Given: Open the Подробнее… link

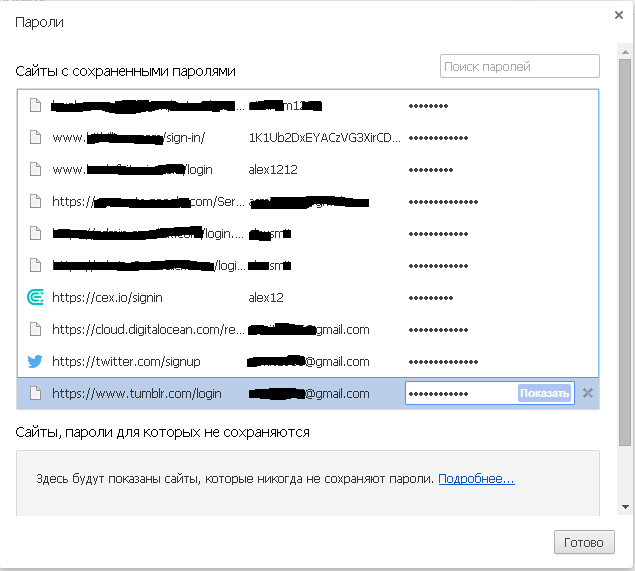Looking at the screenshot, I should click(x=476, y=479).
